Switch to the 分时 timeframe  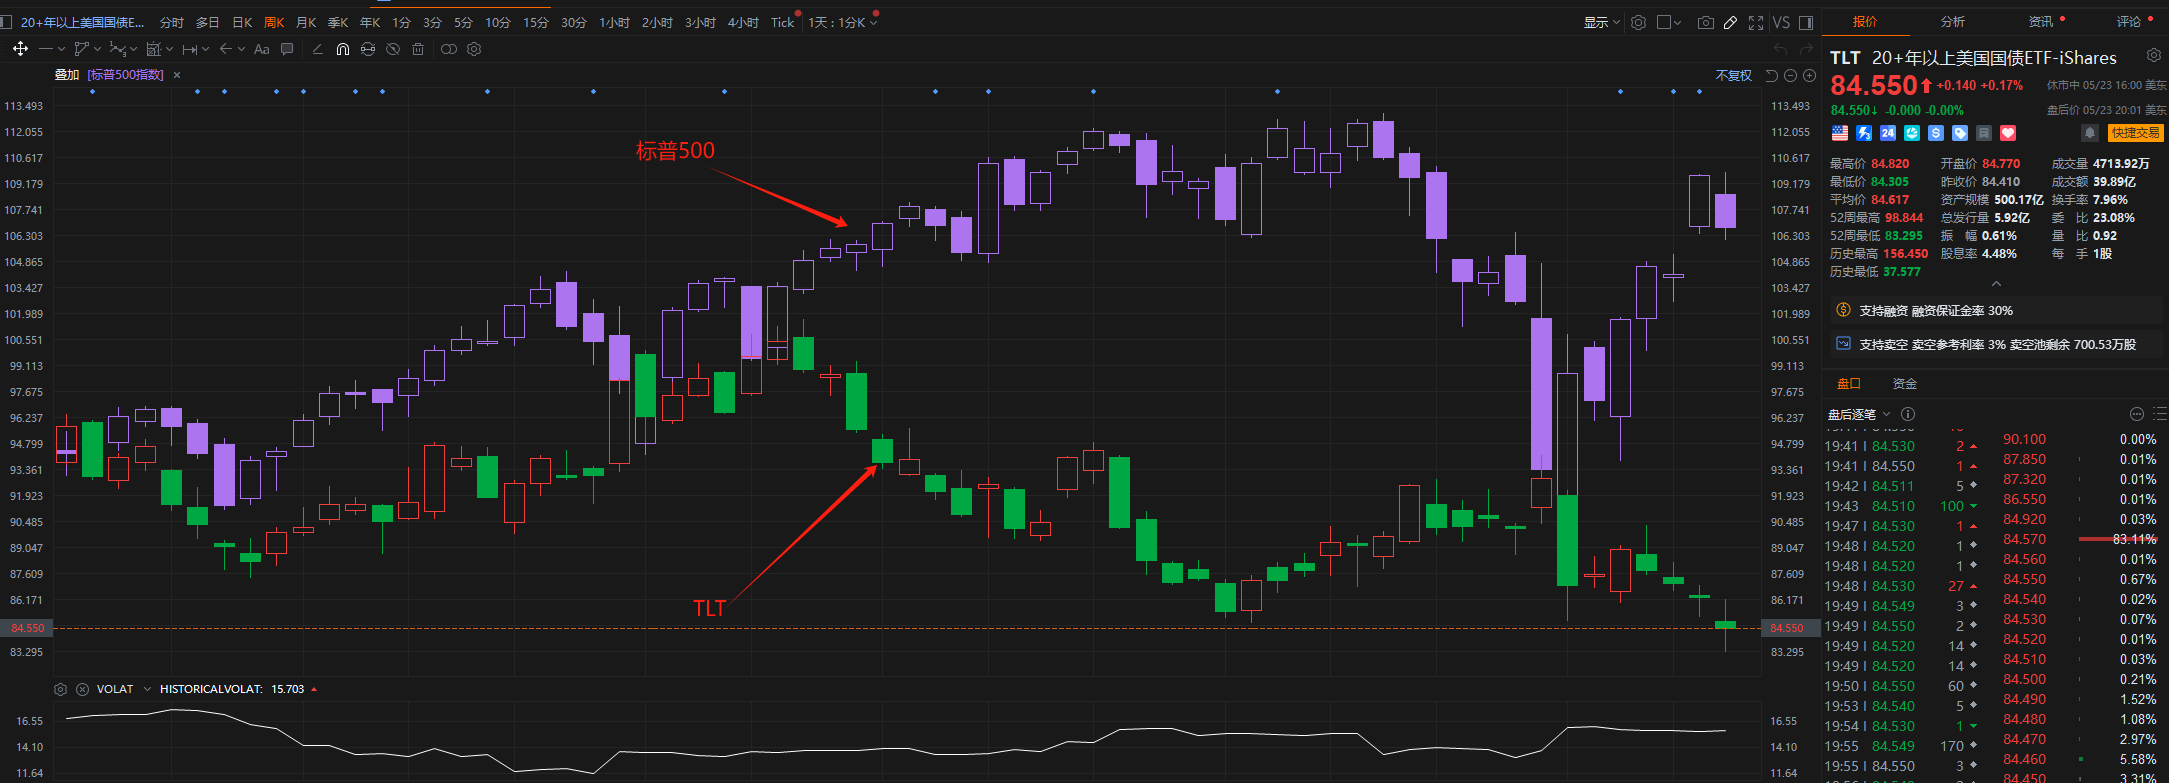tap(172, 22)
